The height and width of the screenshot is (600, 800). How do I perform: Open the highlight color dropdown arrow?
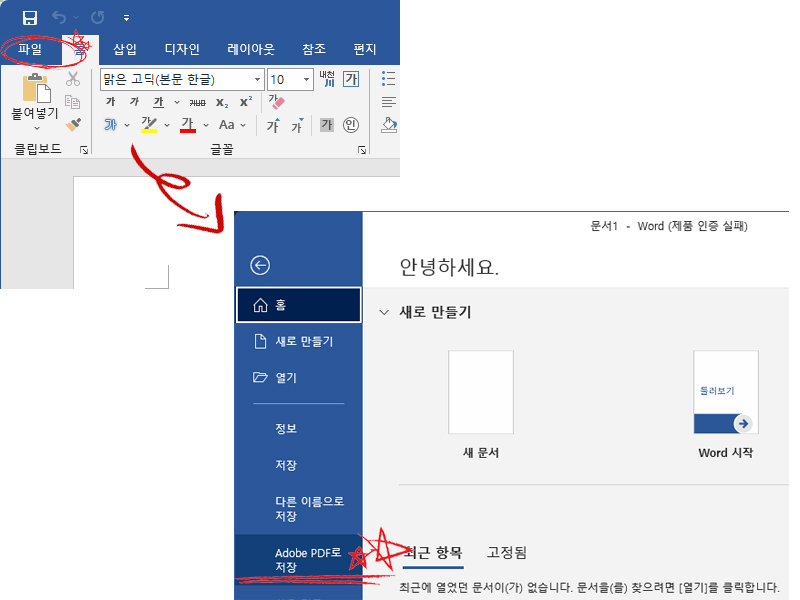167,125
